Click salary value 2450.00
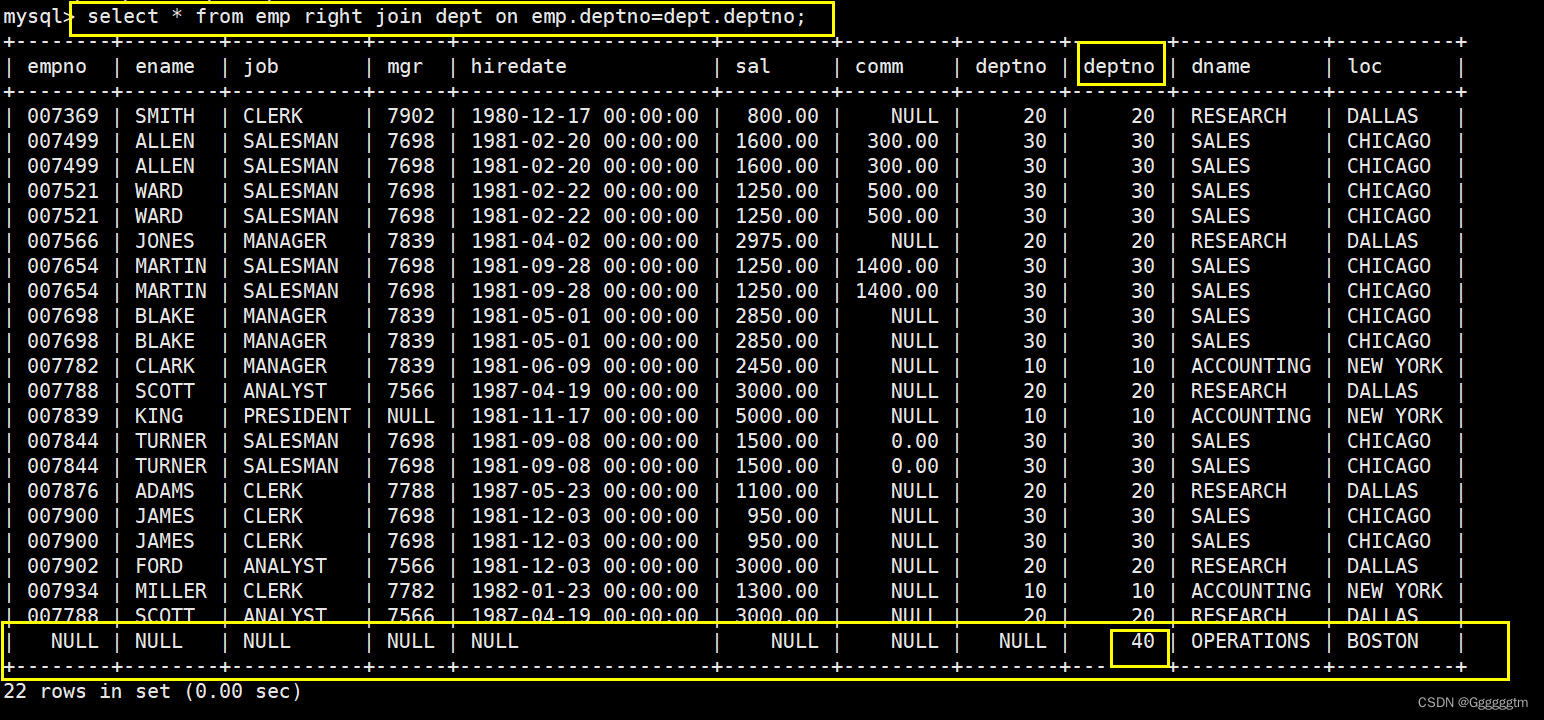Viewport: 1544px width, 720px height. click(x=777, y=366)
